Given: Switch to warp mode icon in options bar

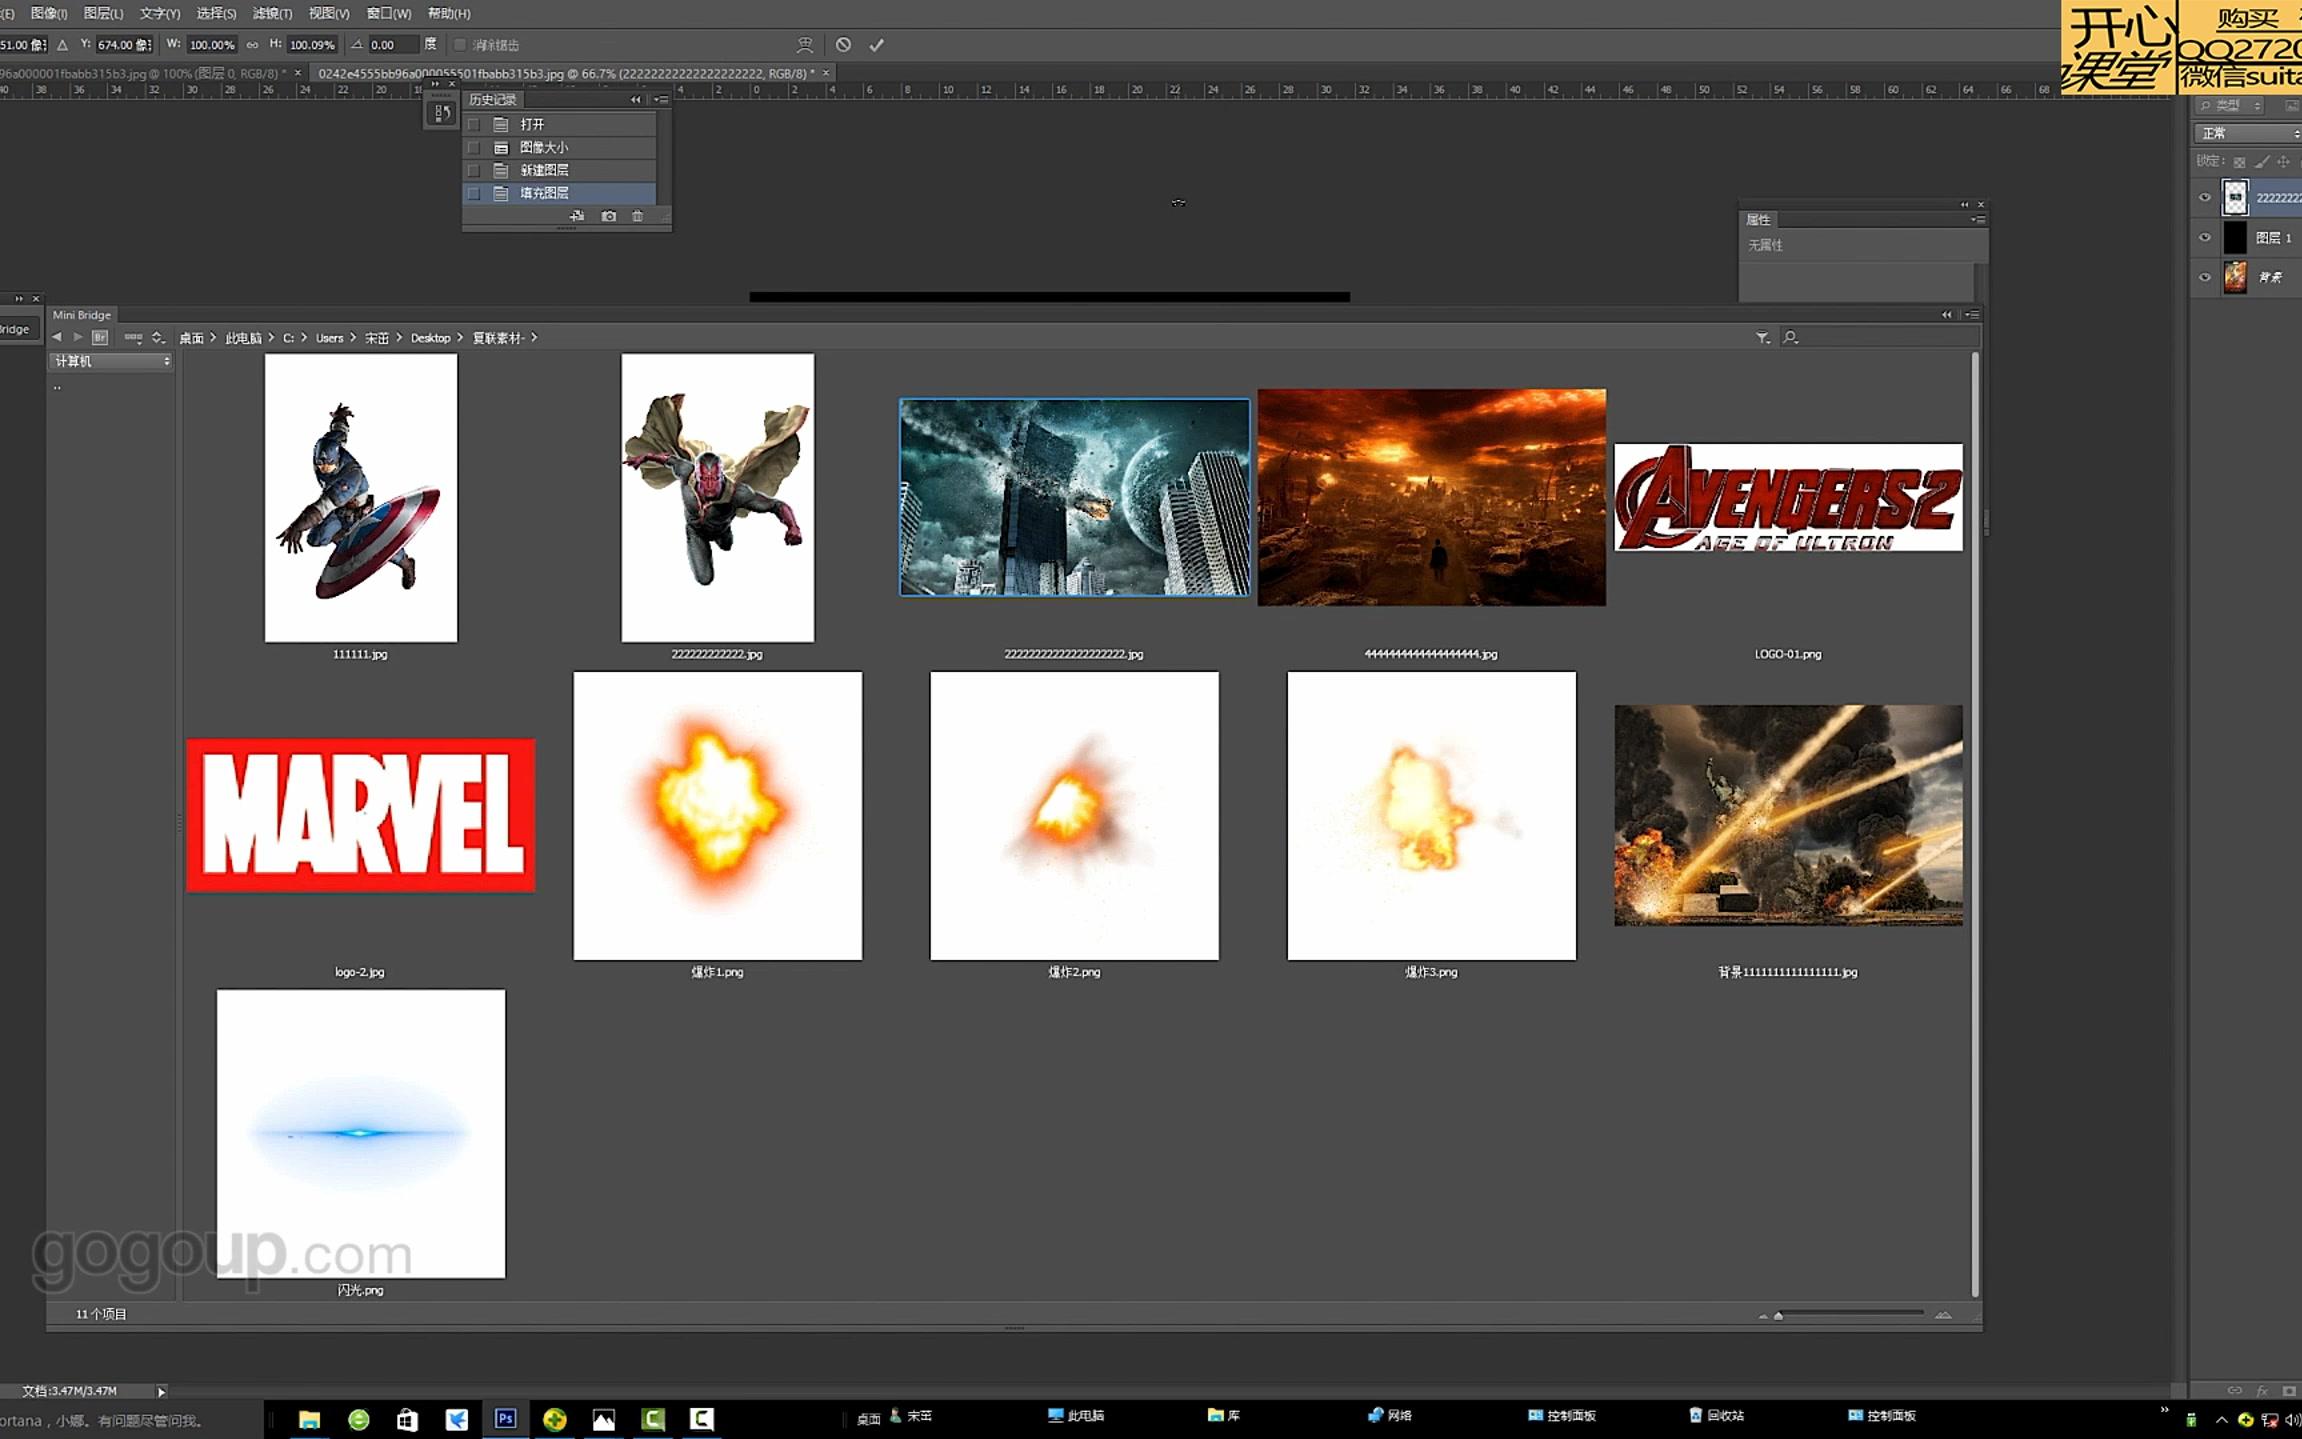Looking at the screenshot, I should coord(804,45).
